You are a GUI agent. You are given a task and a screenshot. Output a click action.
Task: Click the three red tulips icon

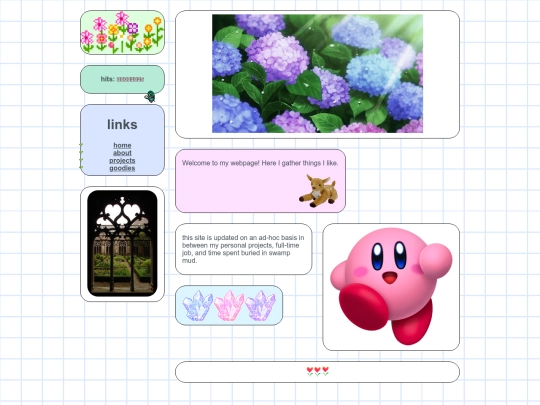coord(318,371)
